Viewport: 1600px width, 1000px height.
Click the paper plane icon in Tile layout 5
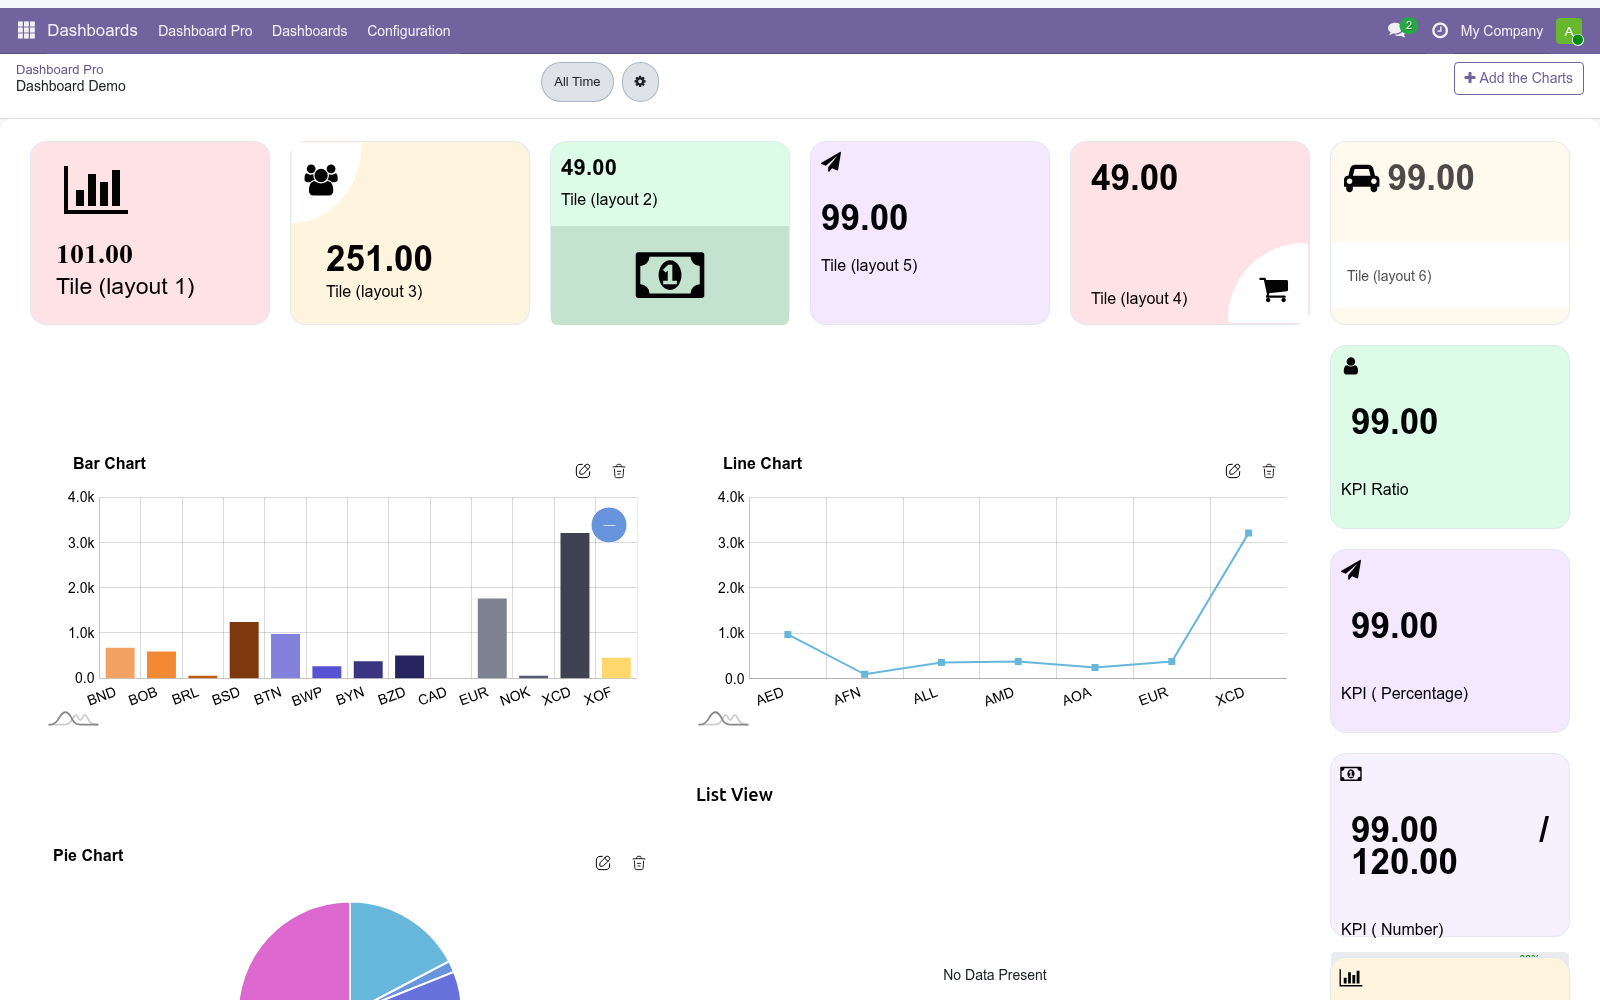[x=831, y=162]
